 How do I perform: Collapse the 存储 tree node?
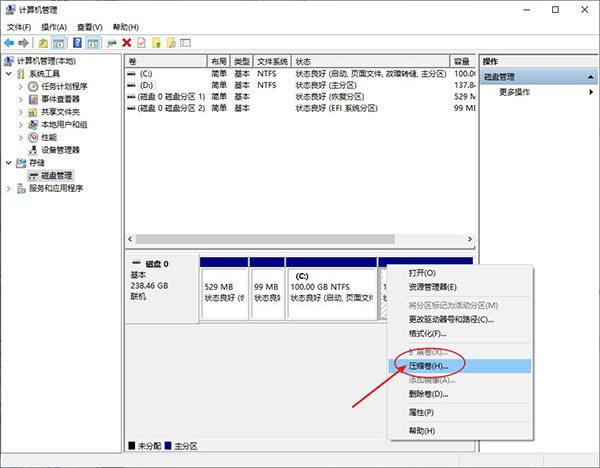[9, 163]
